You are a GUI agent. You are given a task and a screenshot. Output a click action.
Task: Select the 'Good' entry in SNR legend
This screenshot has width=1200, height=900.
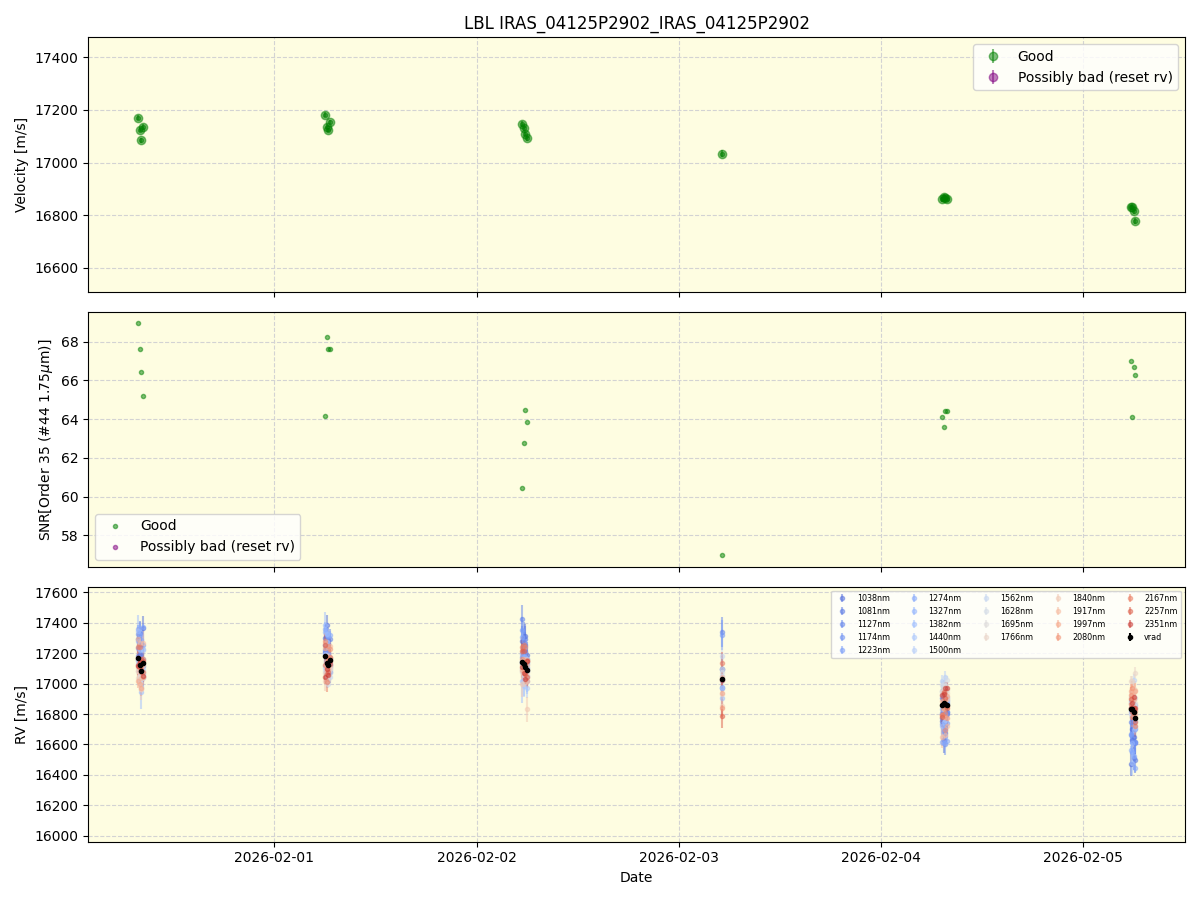pyautogui.click(x=158, y=526)
